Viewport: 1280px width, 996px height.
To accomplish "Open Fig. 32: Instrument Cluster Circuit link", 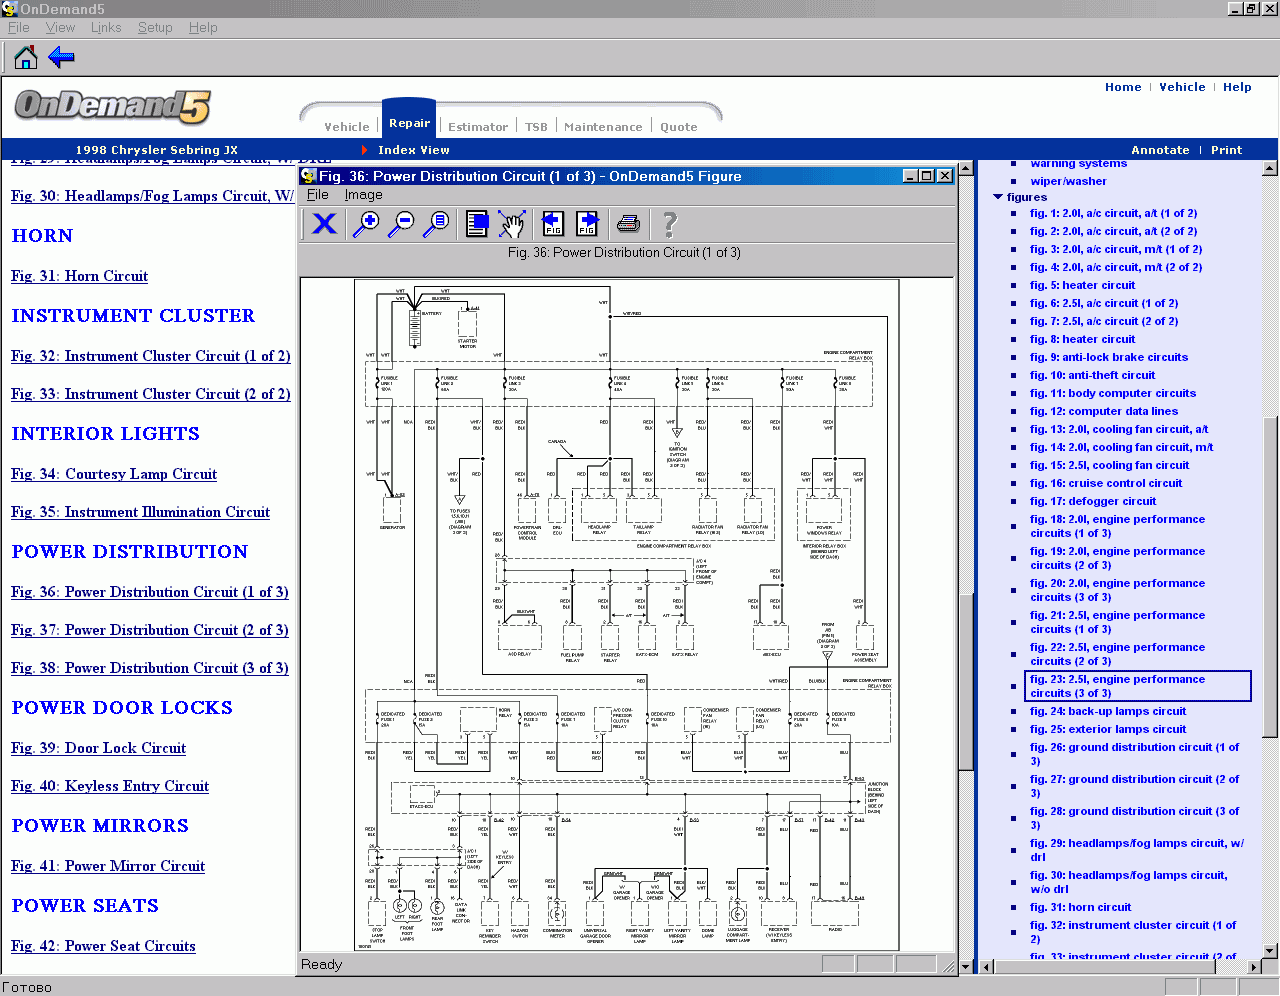I will coord(151,356).
